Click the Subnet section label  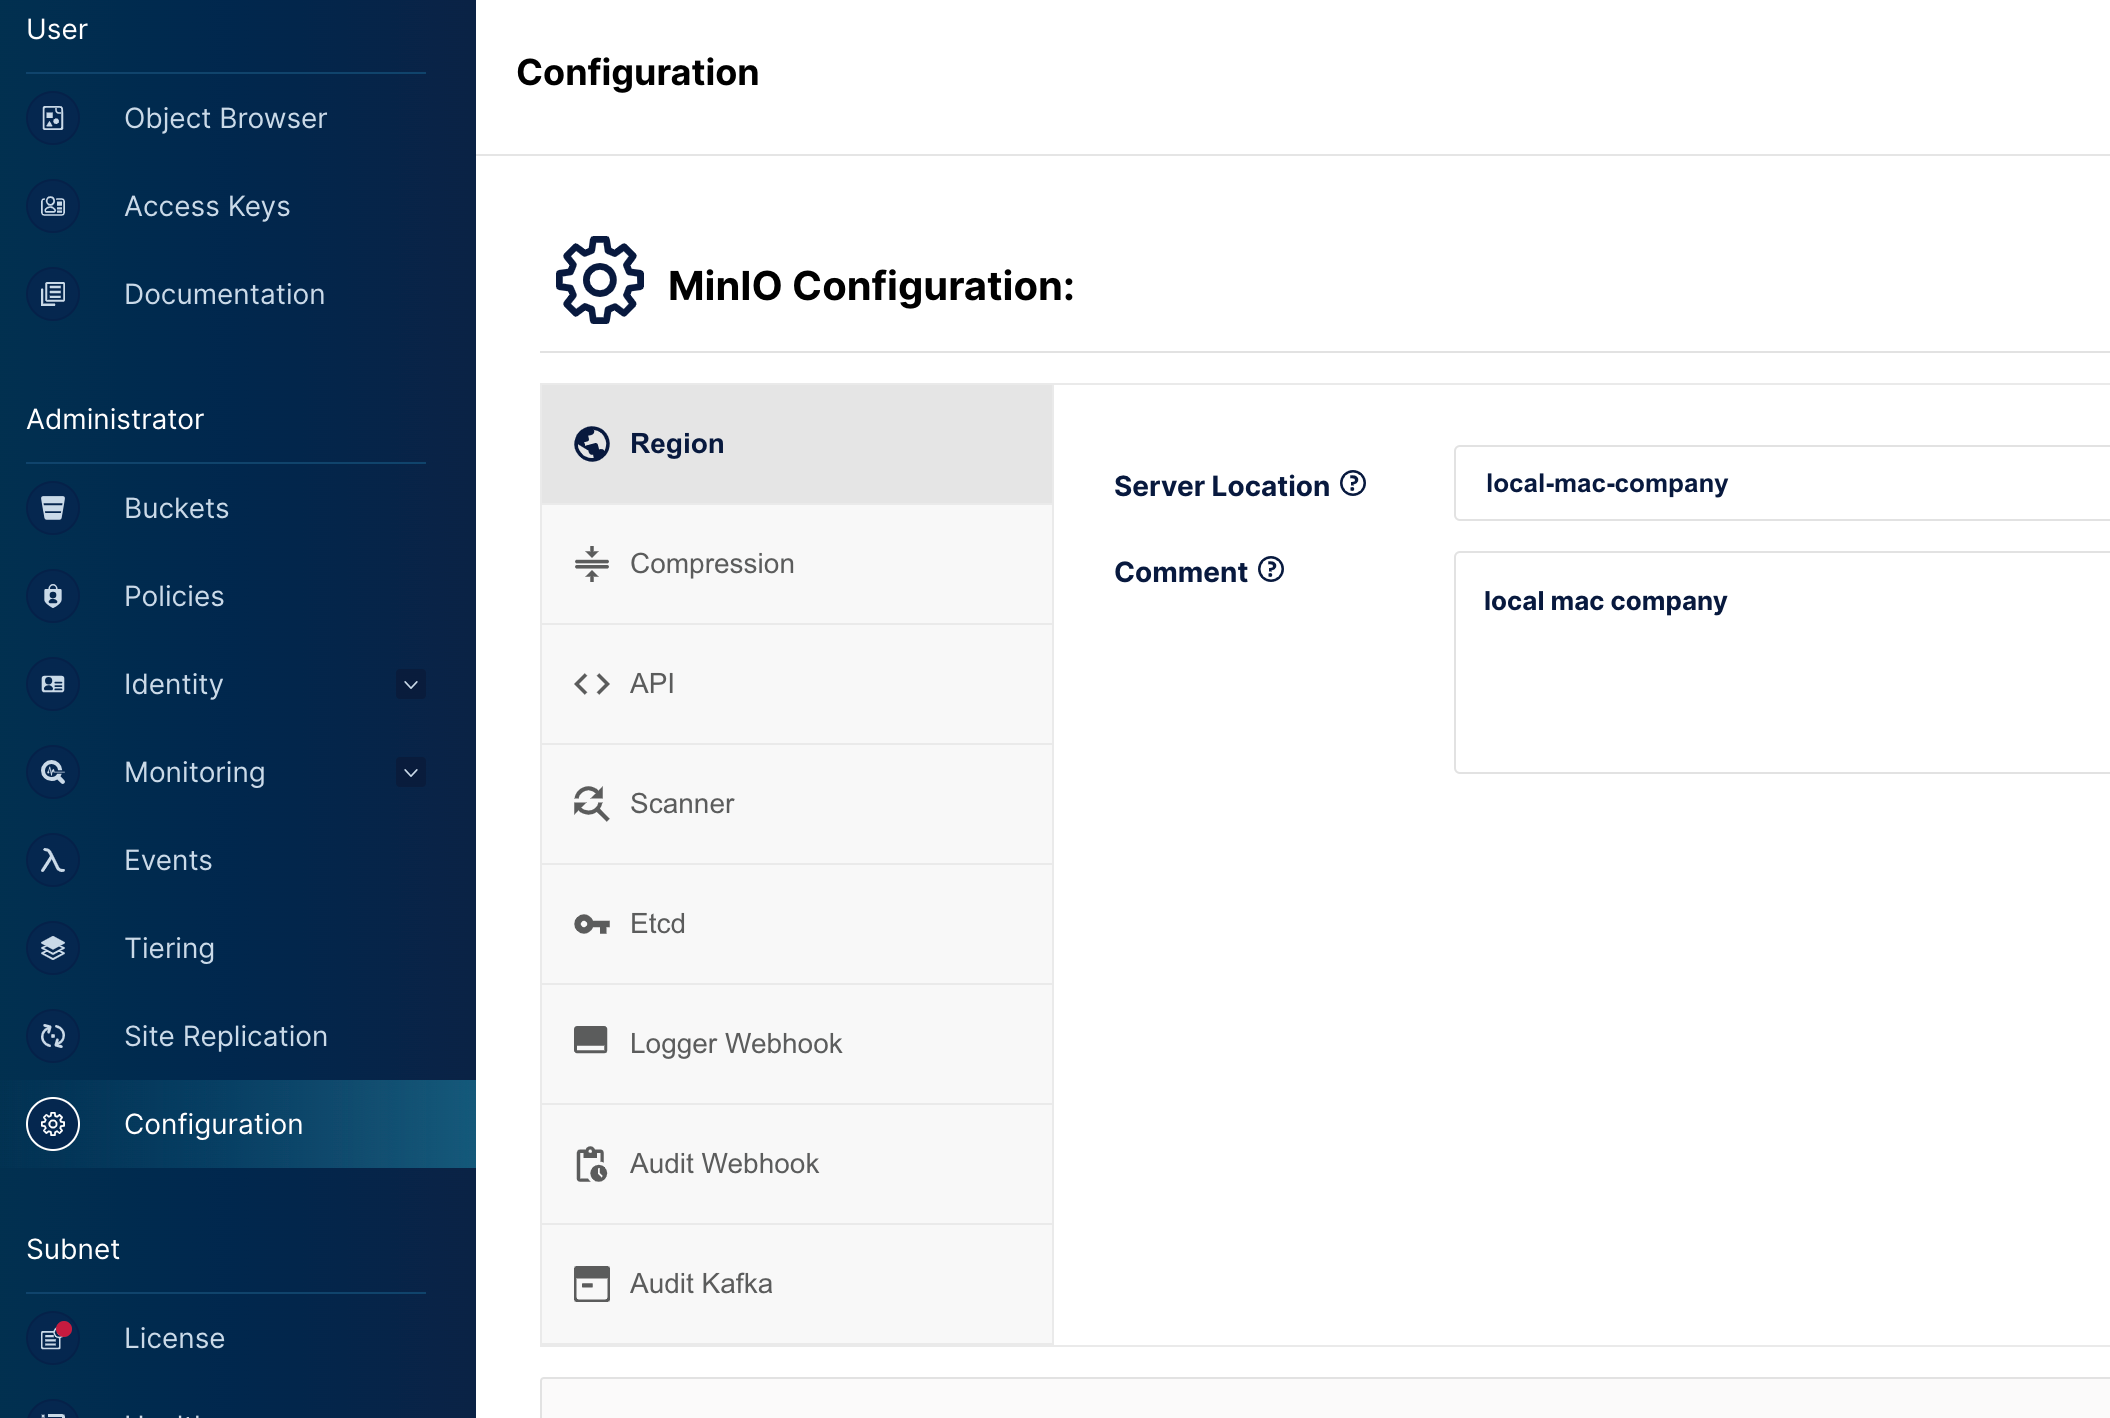pos(73,1249)
